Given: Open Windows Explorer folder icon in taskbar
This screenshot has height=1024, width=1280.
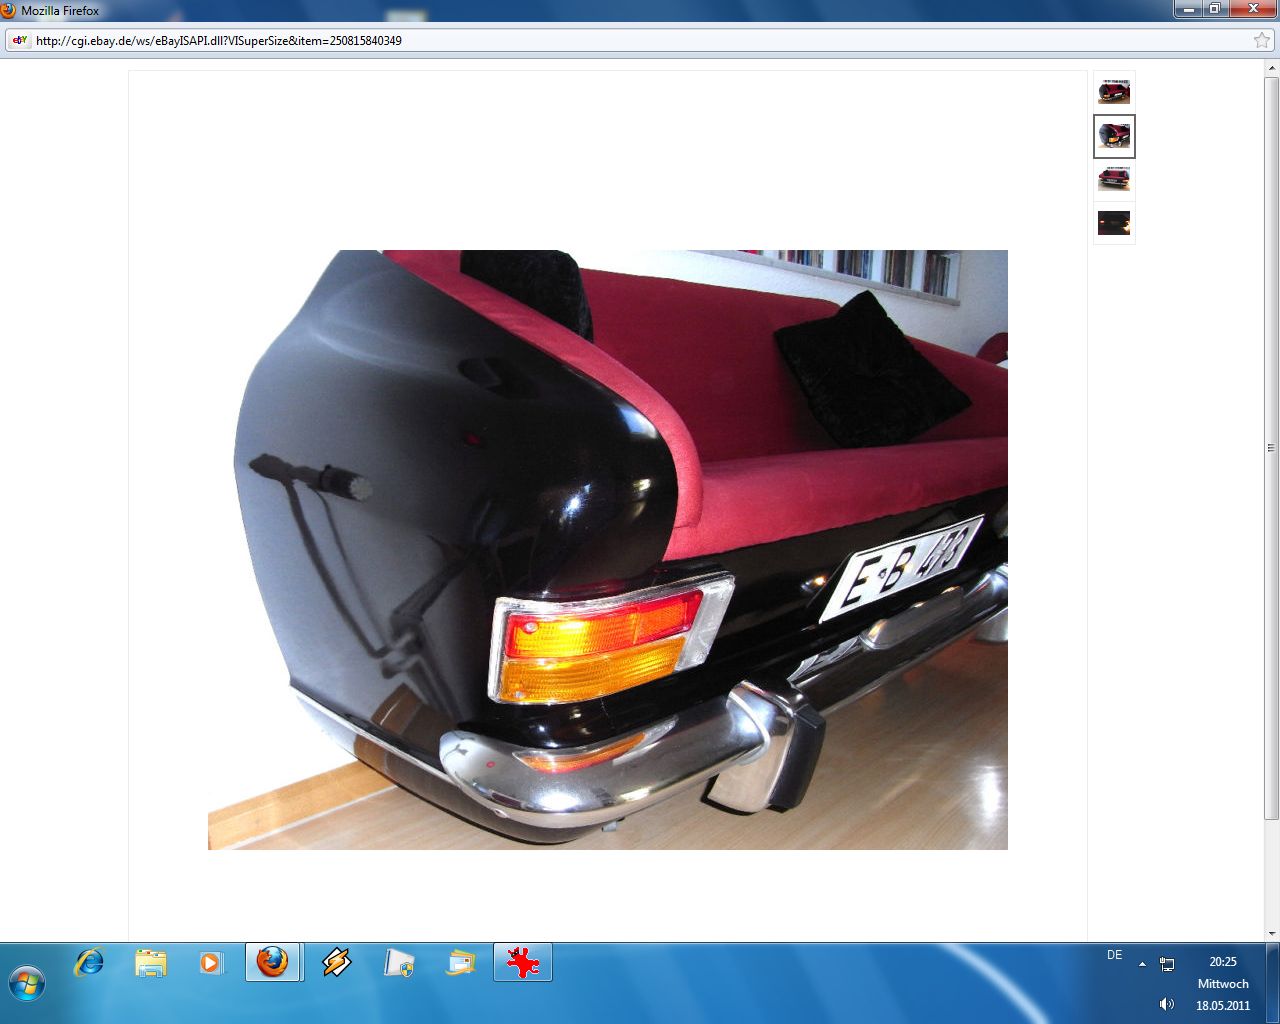Looking at the screenshot, I should 151,963.
